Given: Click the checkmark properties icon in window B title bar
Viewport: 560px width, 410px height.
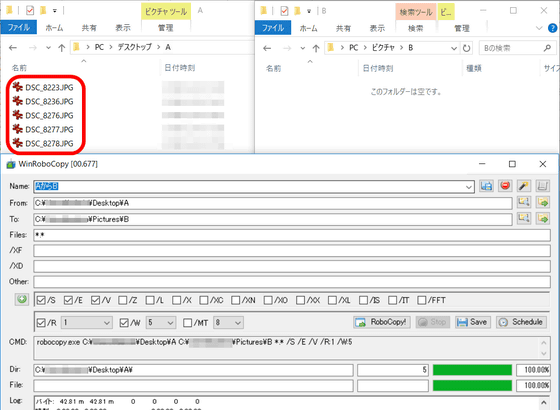Looking at the screenshot, I should click(284, 11).
